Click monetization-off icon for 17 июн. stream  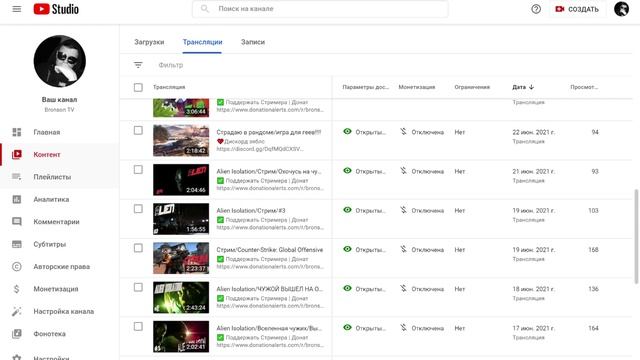(x=403, y=327)
